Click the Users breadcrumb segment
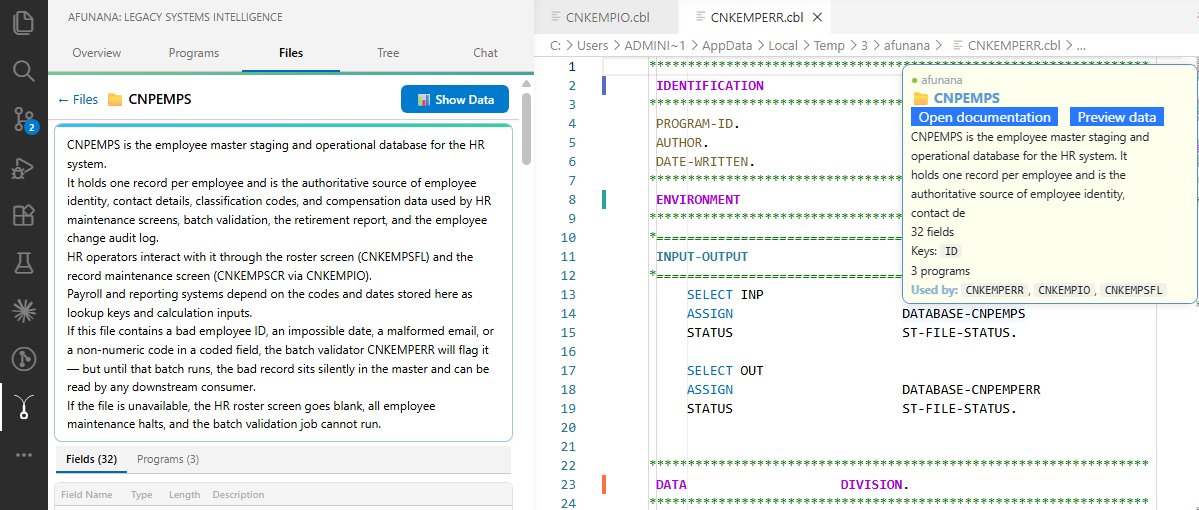Screen dimensions: 1199x510 [x=593, y=45]
